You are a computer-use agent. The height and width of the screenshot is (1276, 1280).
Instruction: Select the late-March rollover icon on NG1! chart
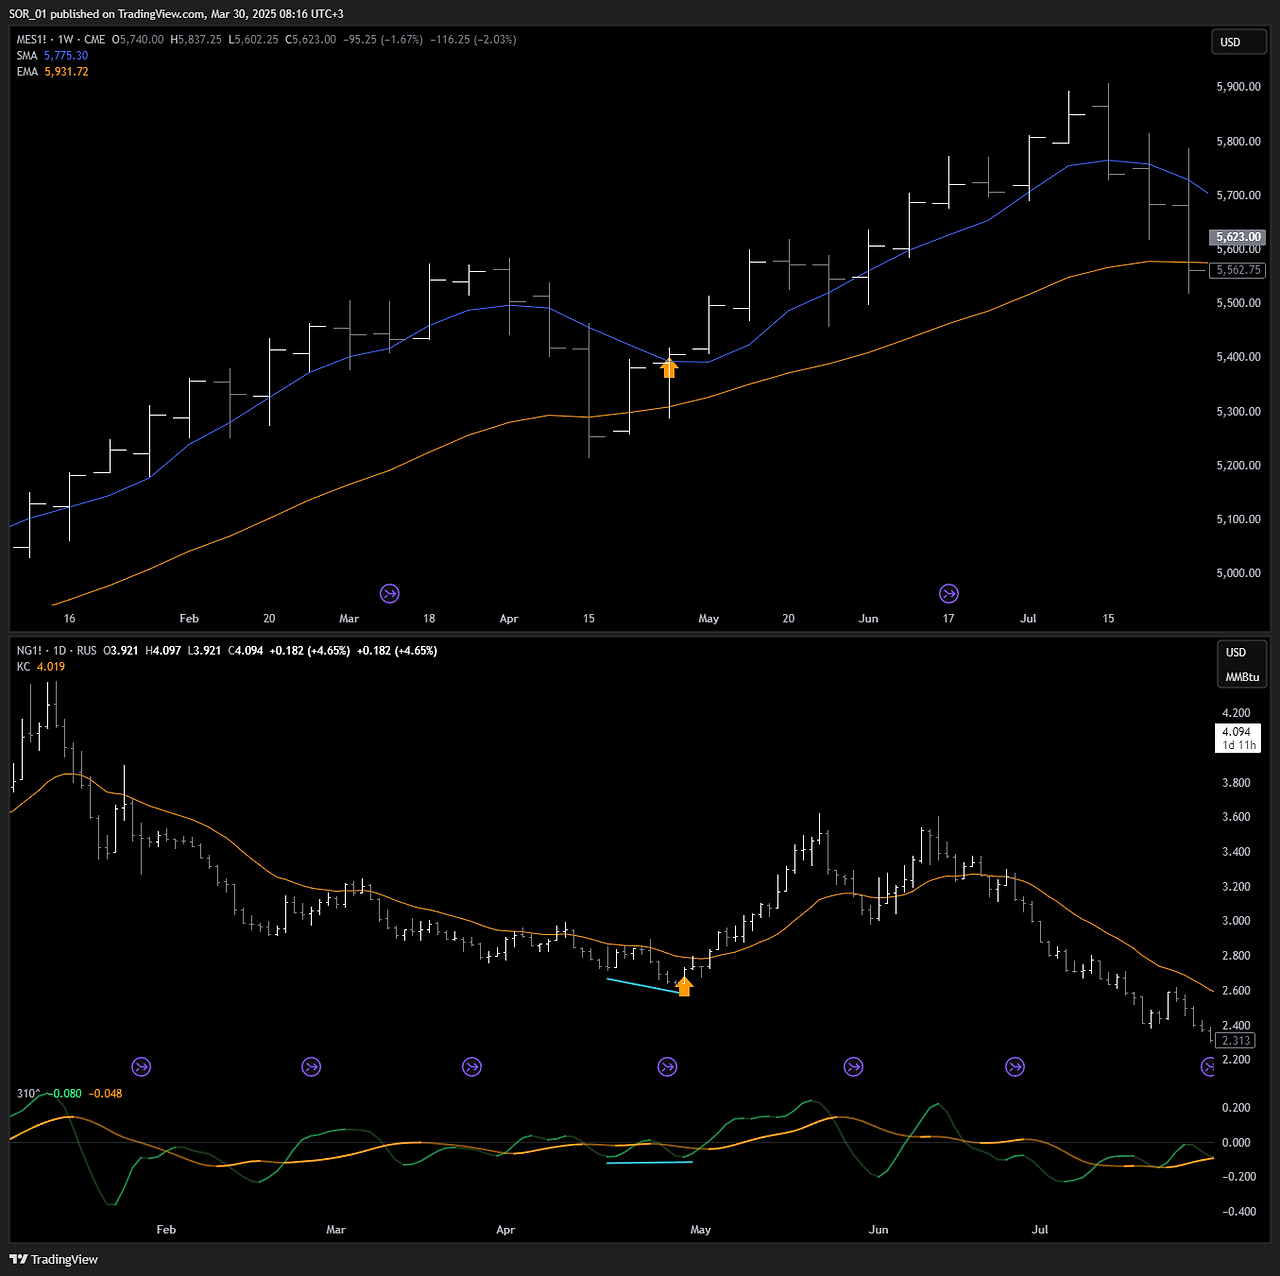(472, 1067)
